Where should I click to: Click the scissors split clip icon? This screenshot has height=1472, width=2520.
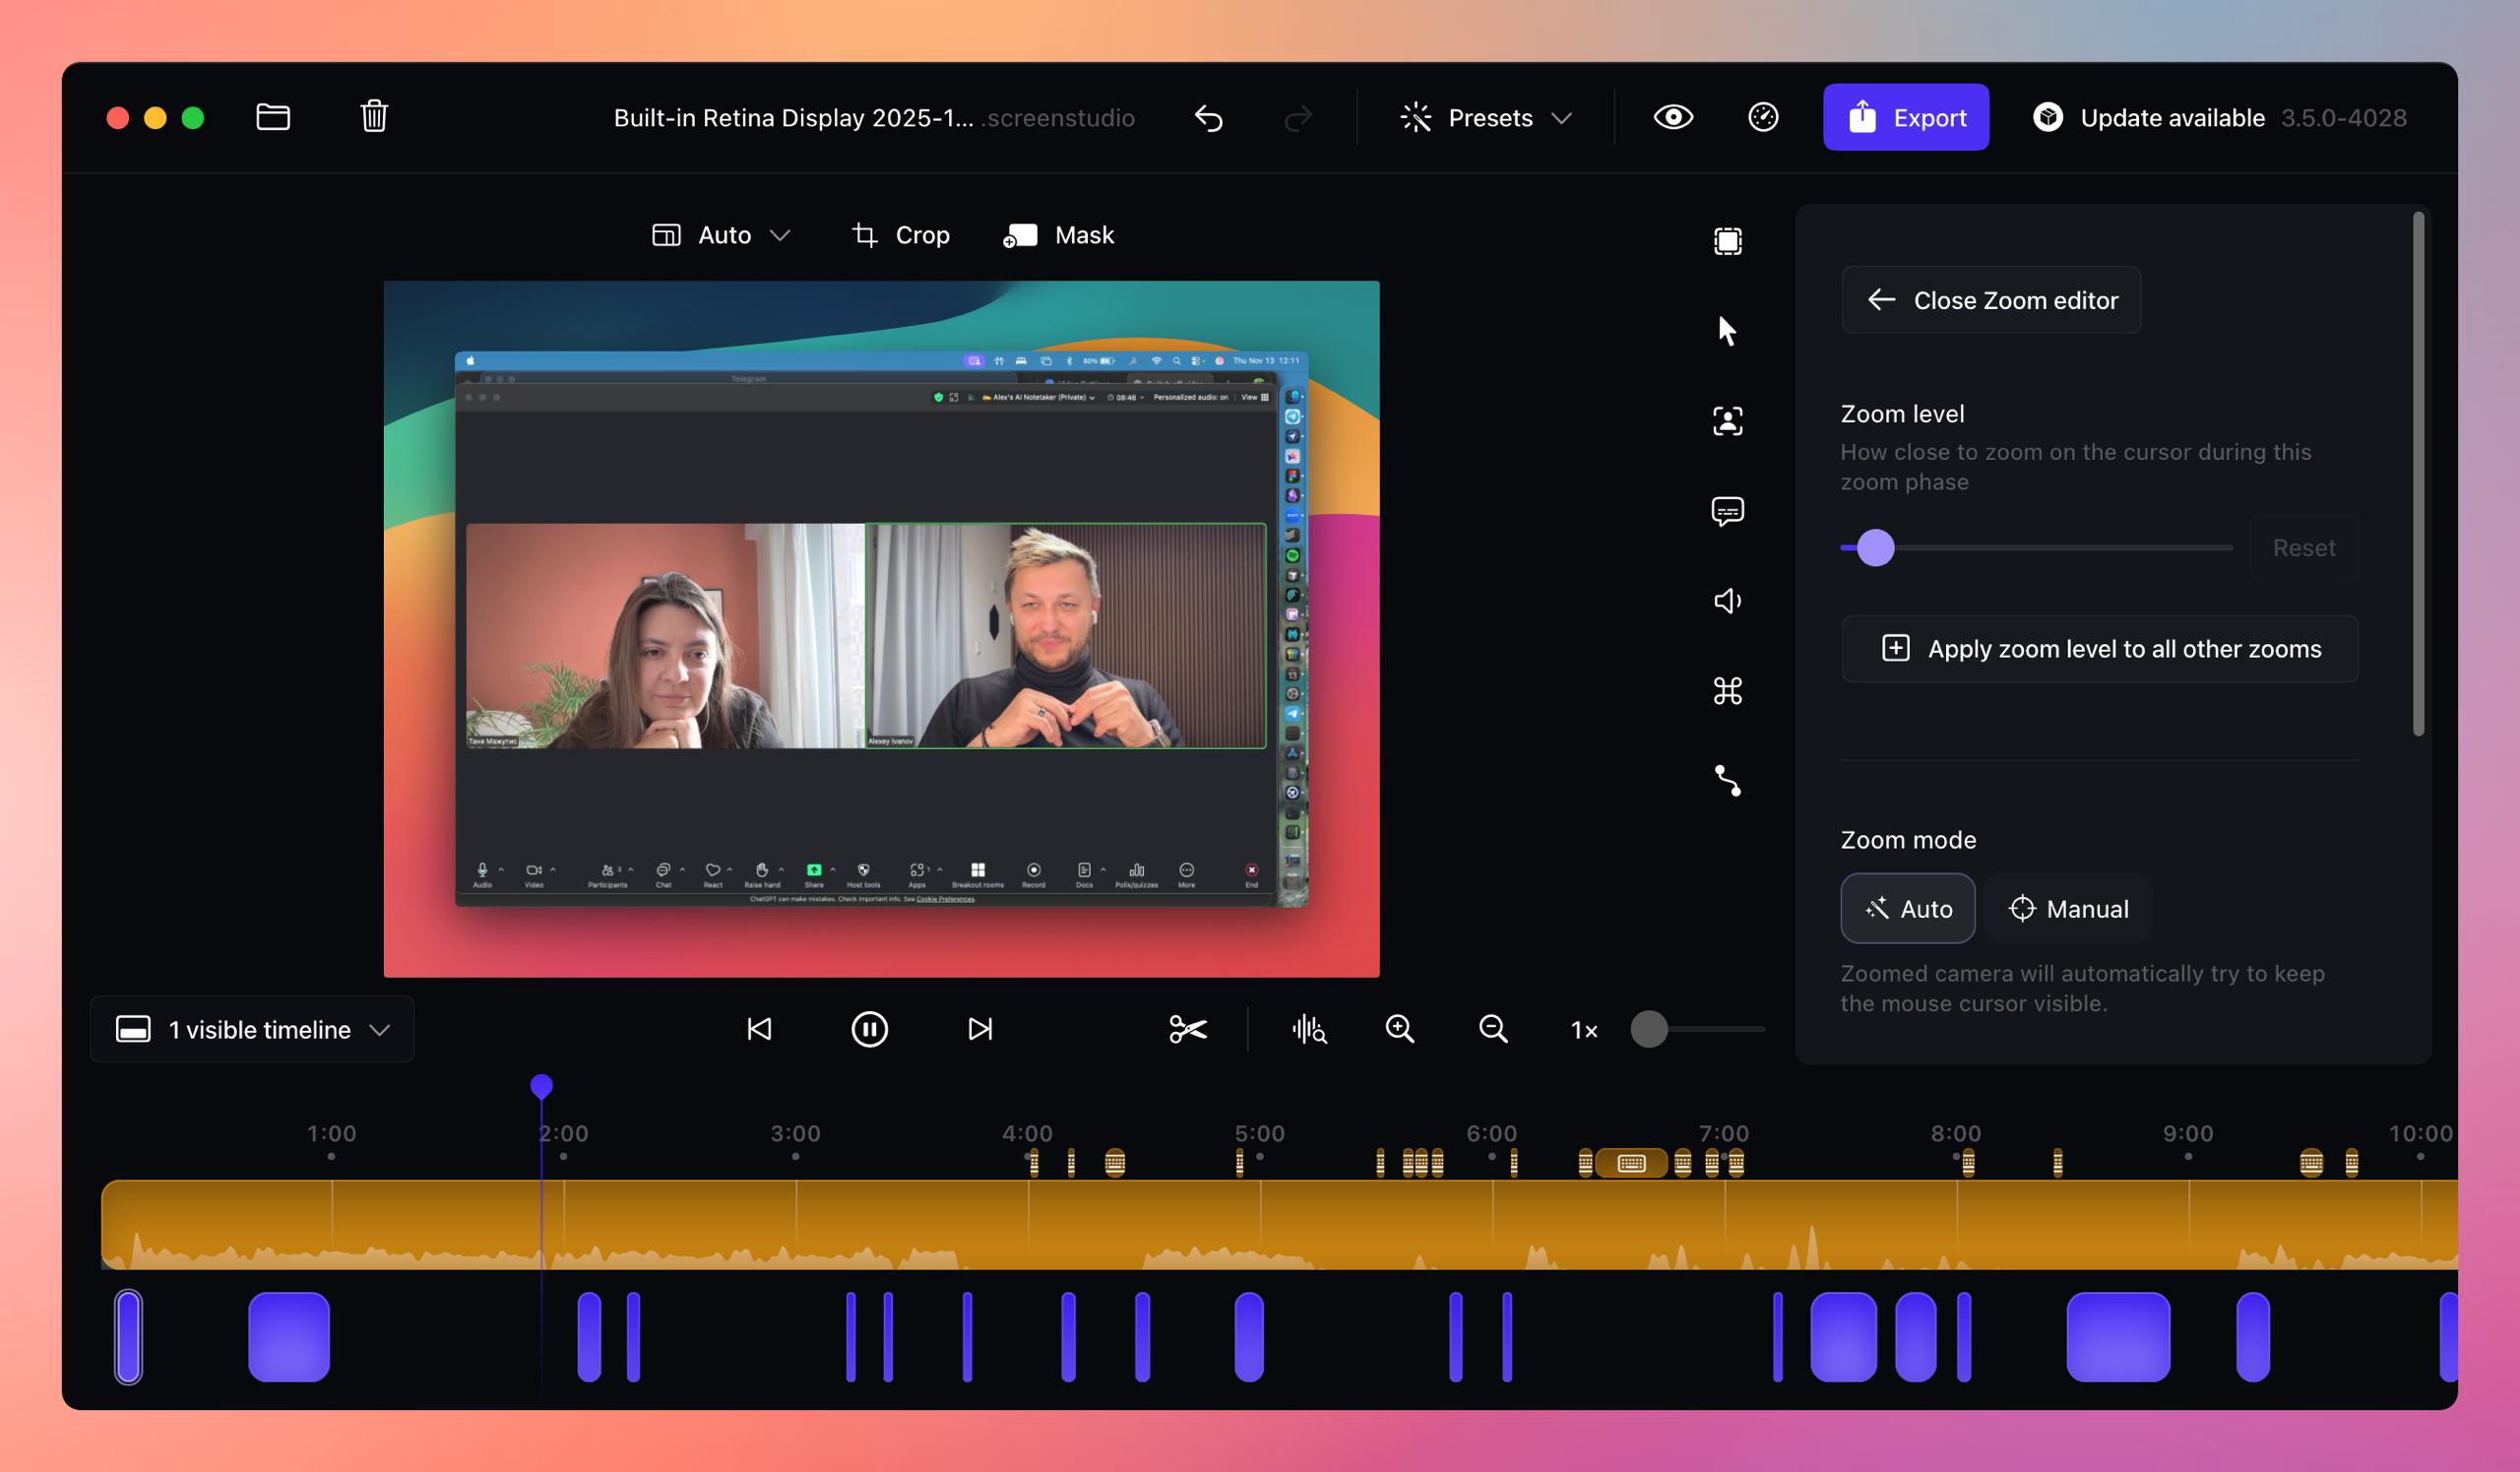coord(1188,1029)
